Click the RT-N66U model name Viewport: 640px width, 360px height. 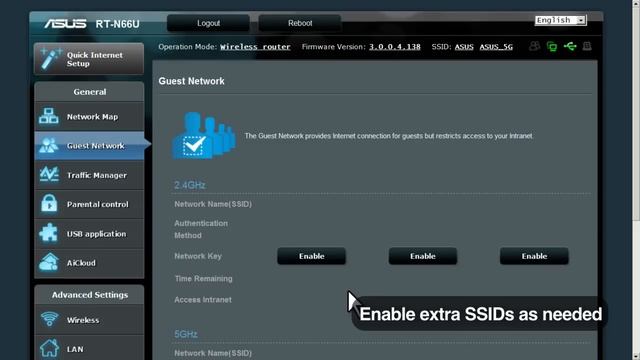pyautogui.click(x=118, y=24)
